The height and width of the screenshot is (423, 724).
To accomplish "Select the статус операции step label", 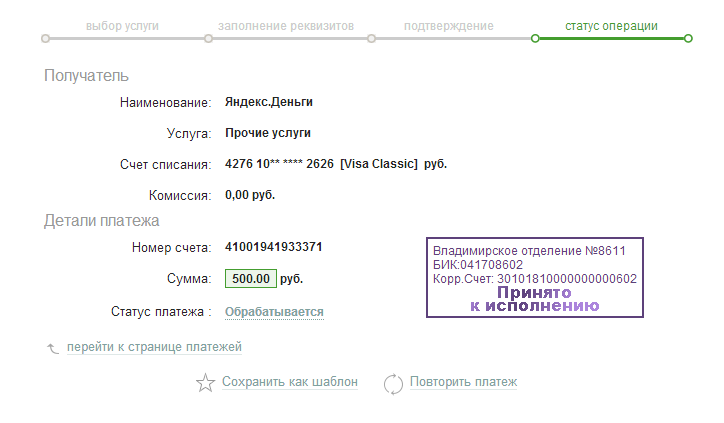I will (611, 26).
